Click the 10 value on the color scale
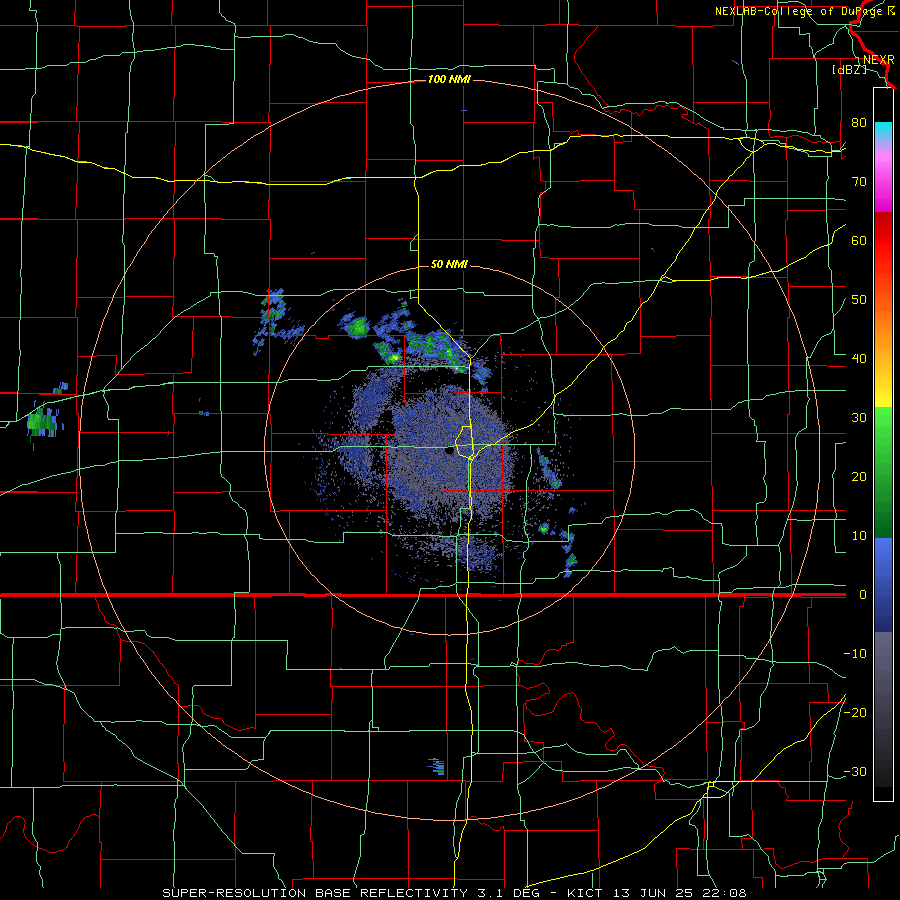The height and width of the screenshot is (900, 900). tap(859, 536)
